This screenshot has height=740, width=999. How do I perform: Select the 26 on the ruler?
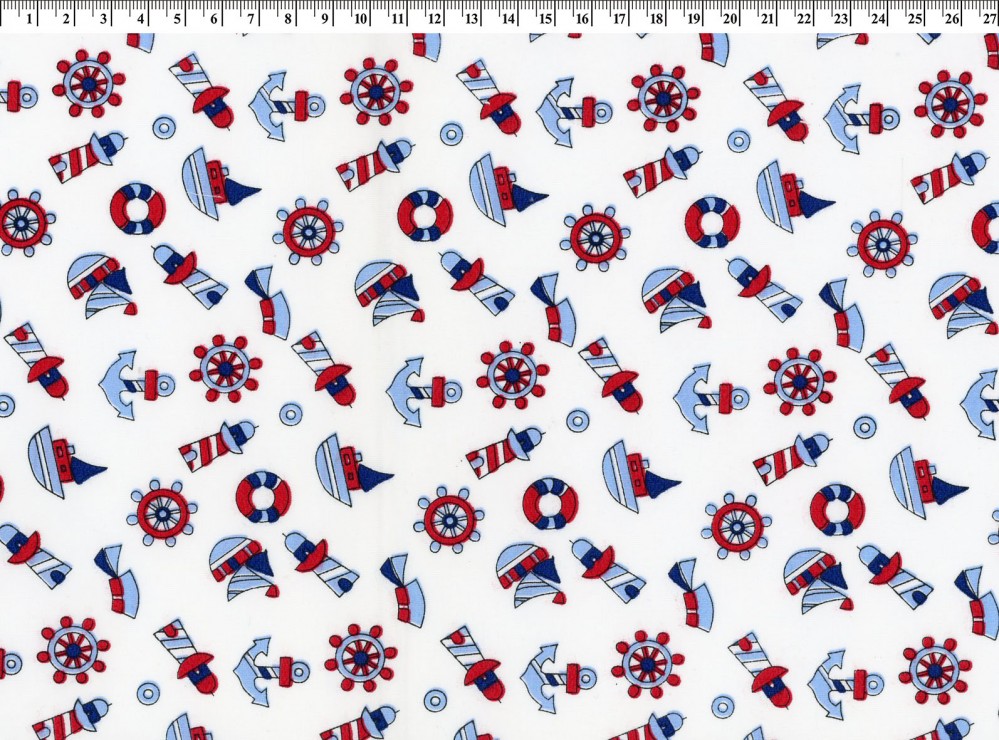[x=951, y=18]
